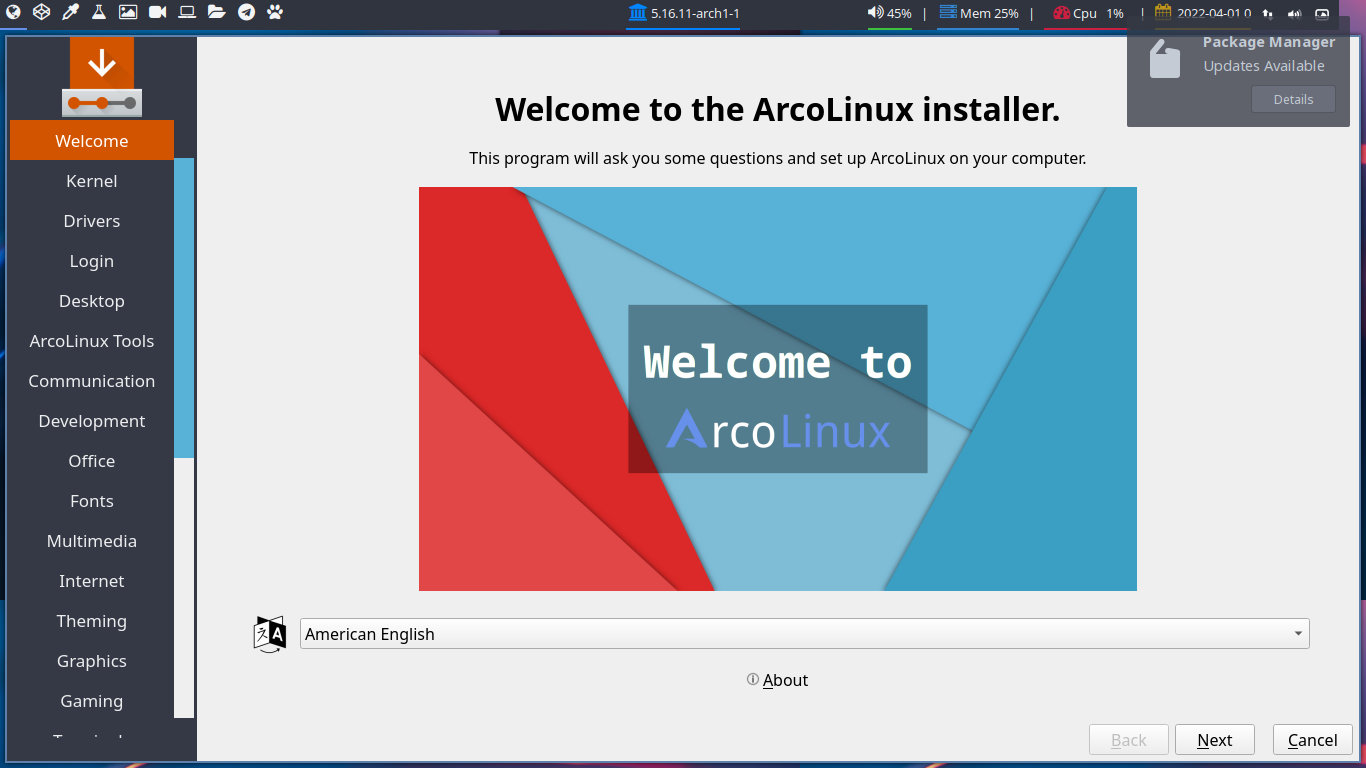Click the speaker volume icon showing 45%
The image size is (1366, 768).
click(x=875, y=13)
